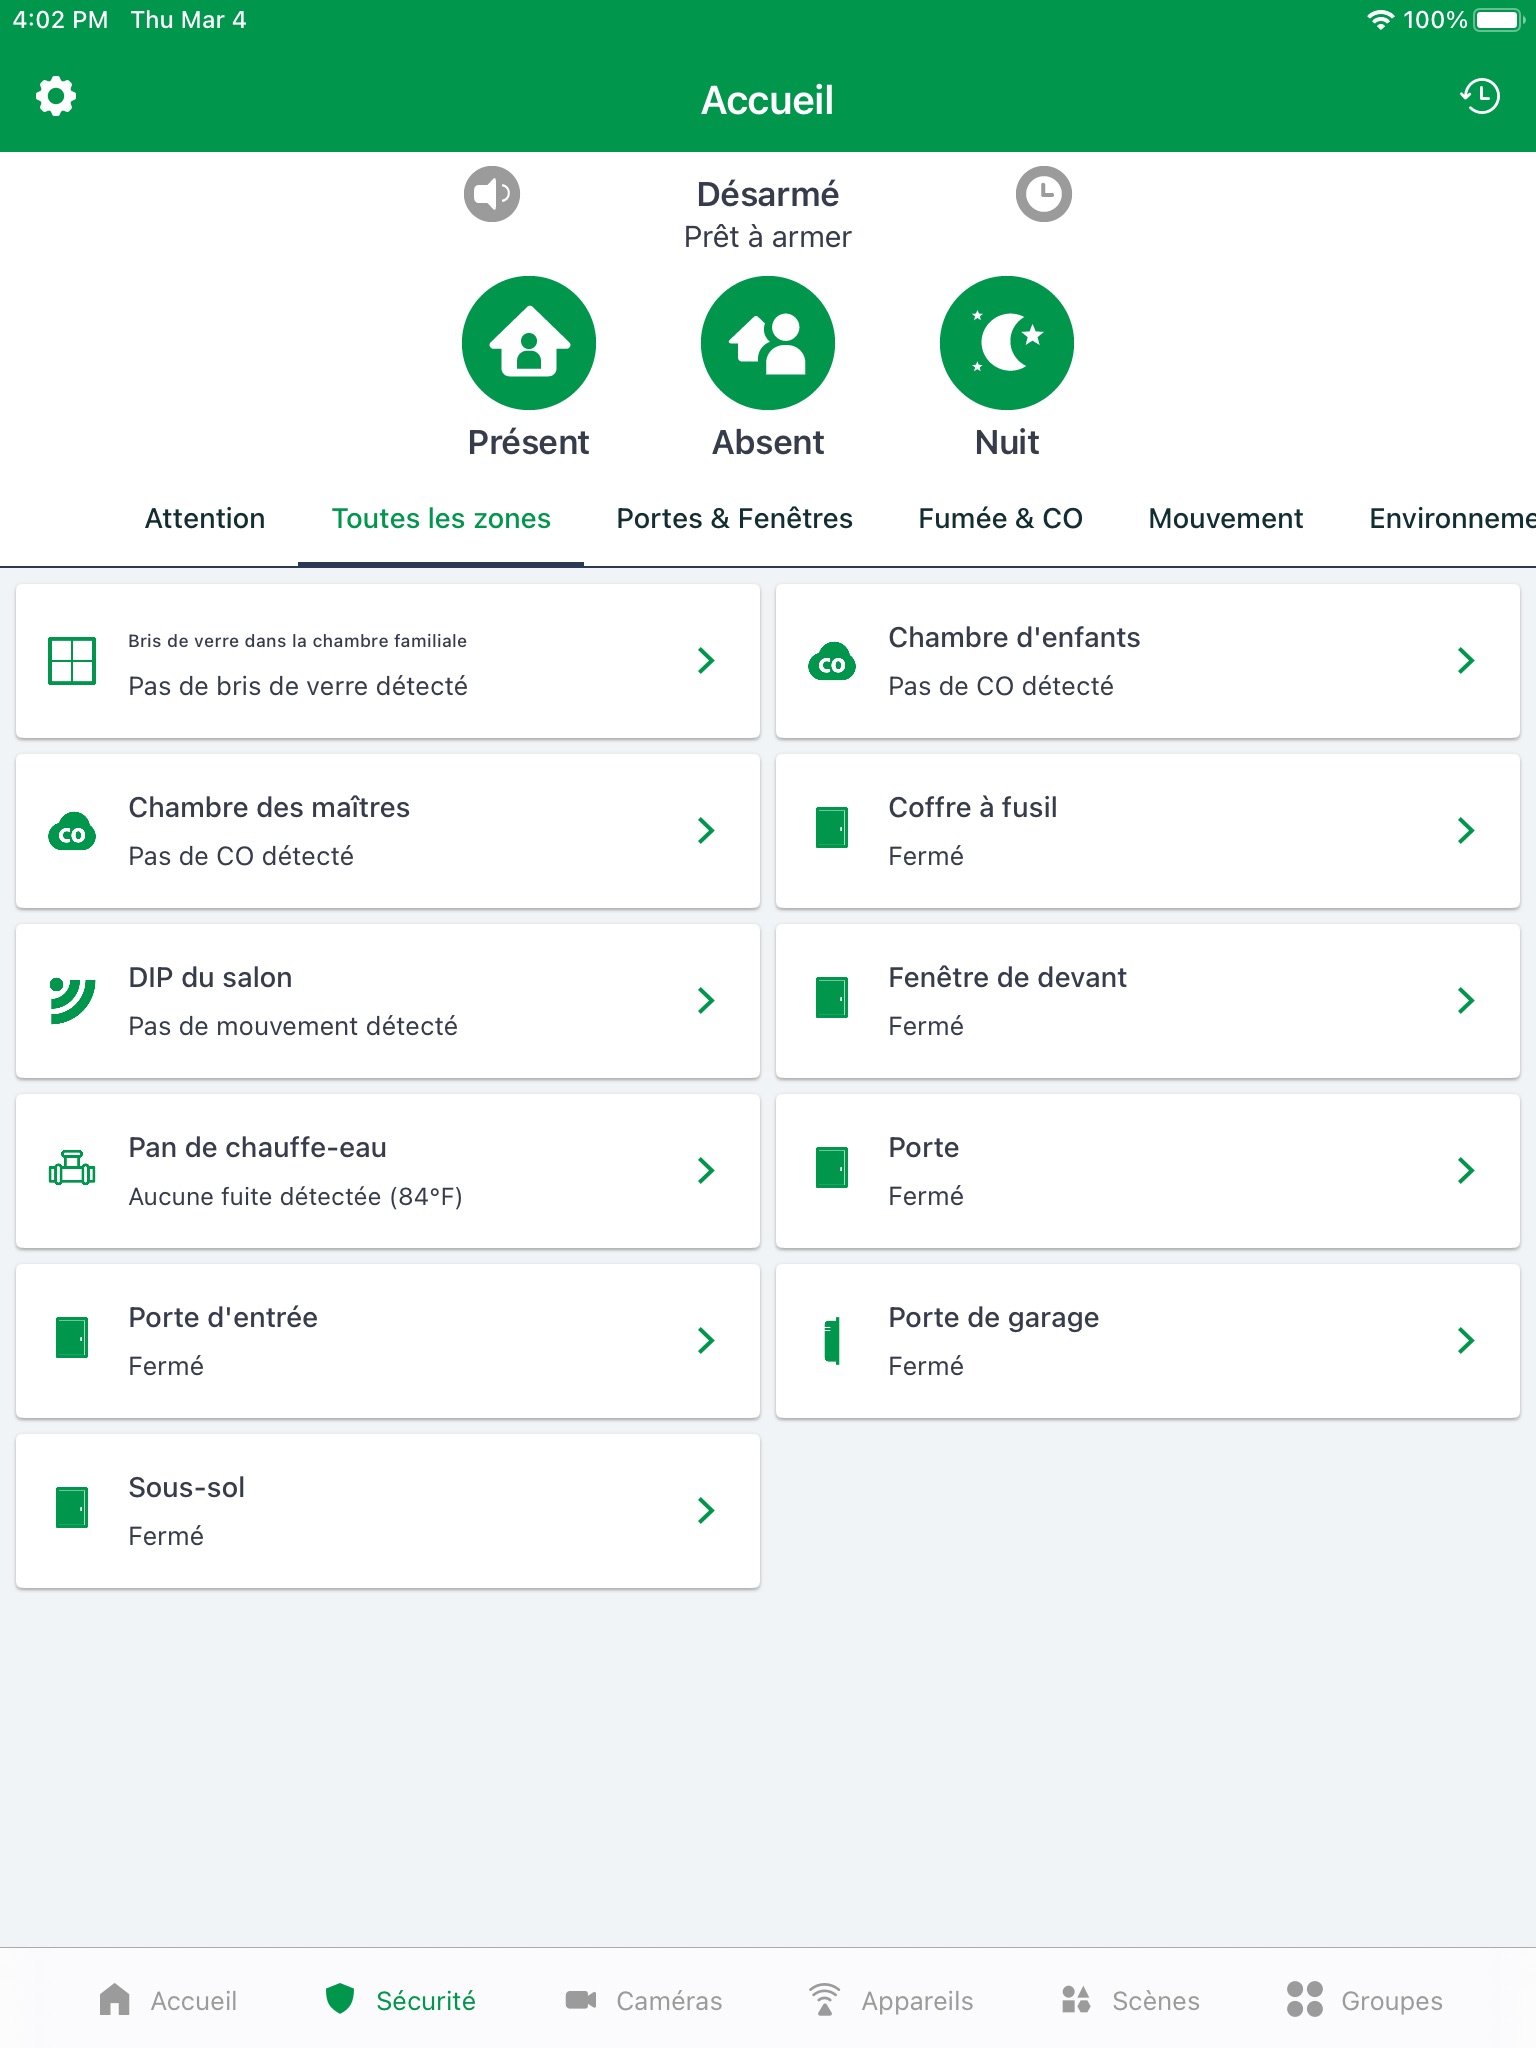
Task: Open 'Pas de bris de verre détecté' status
Action: coord(298,686)
